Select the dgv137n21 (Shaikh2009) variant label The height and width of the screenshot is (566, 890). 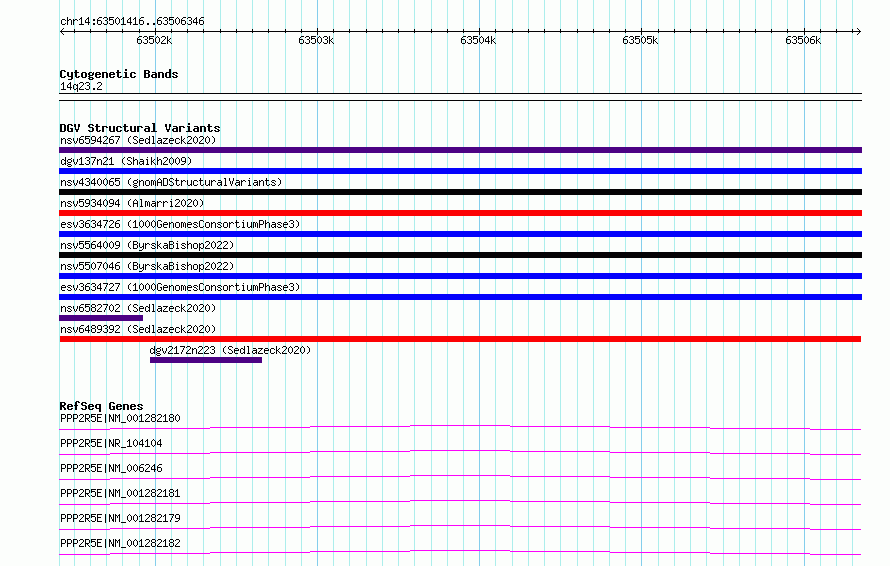[126, 161]
